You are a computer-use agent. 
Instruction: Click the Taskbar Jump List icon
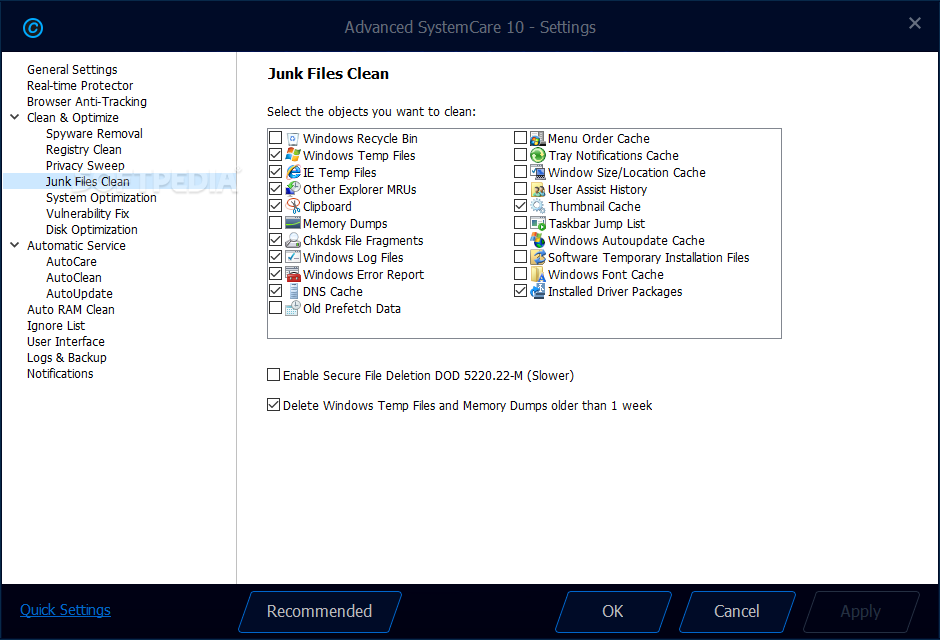pyautogui.click(x=538, y=224)
